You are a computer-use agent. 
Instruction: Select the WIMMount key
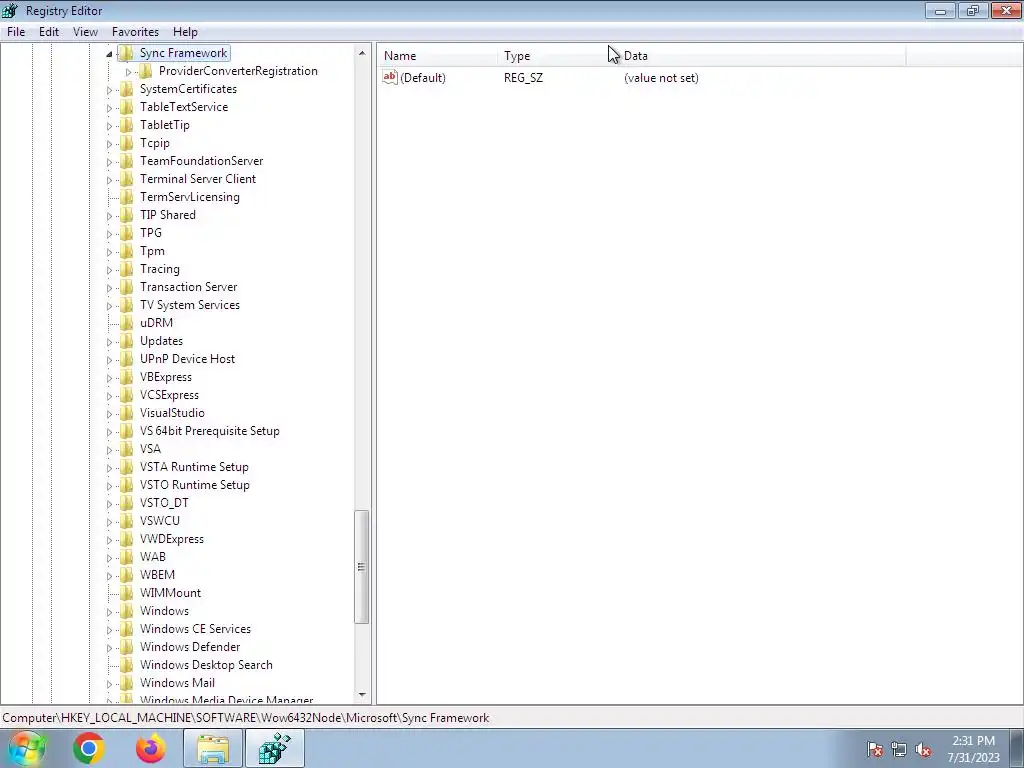[x=170, y=593]
